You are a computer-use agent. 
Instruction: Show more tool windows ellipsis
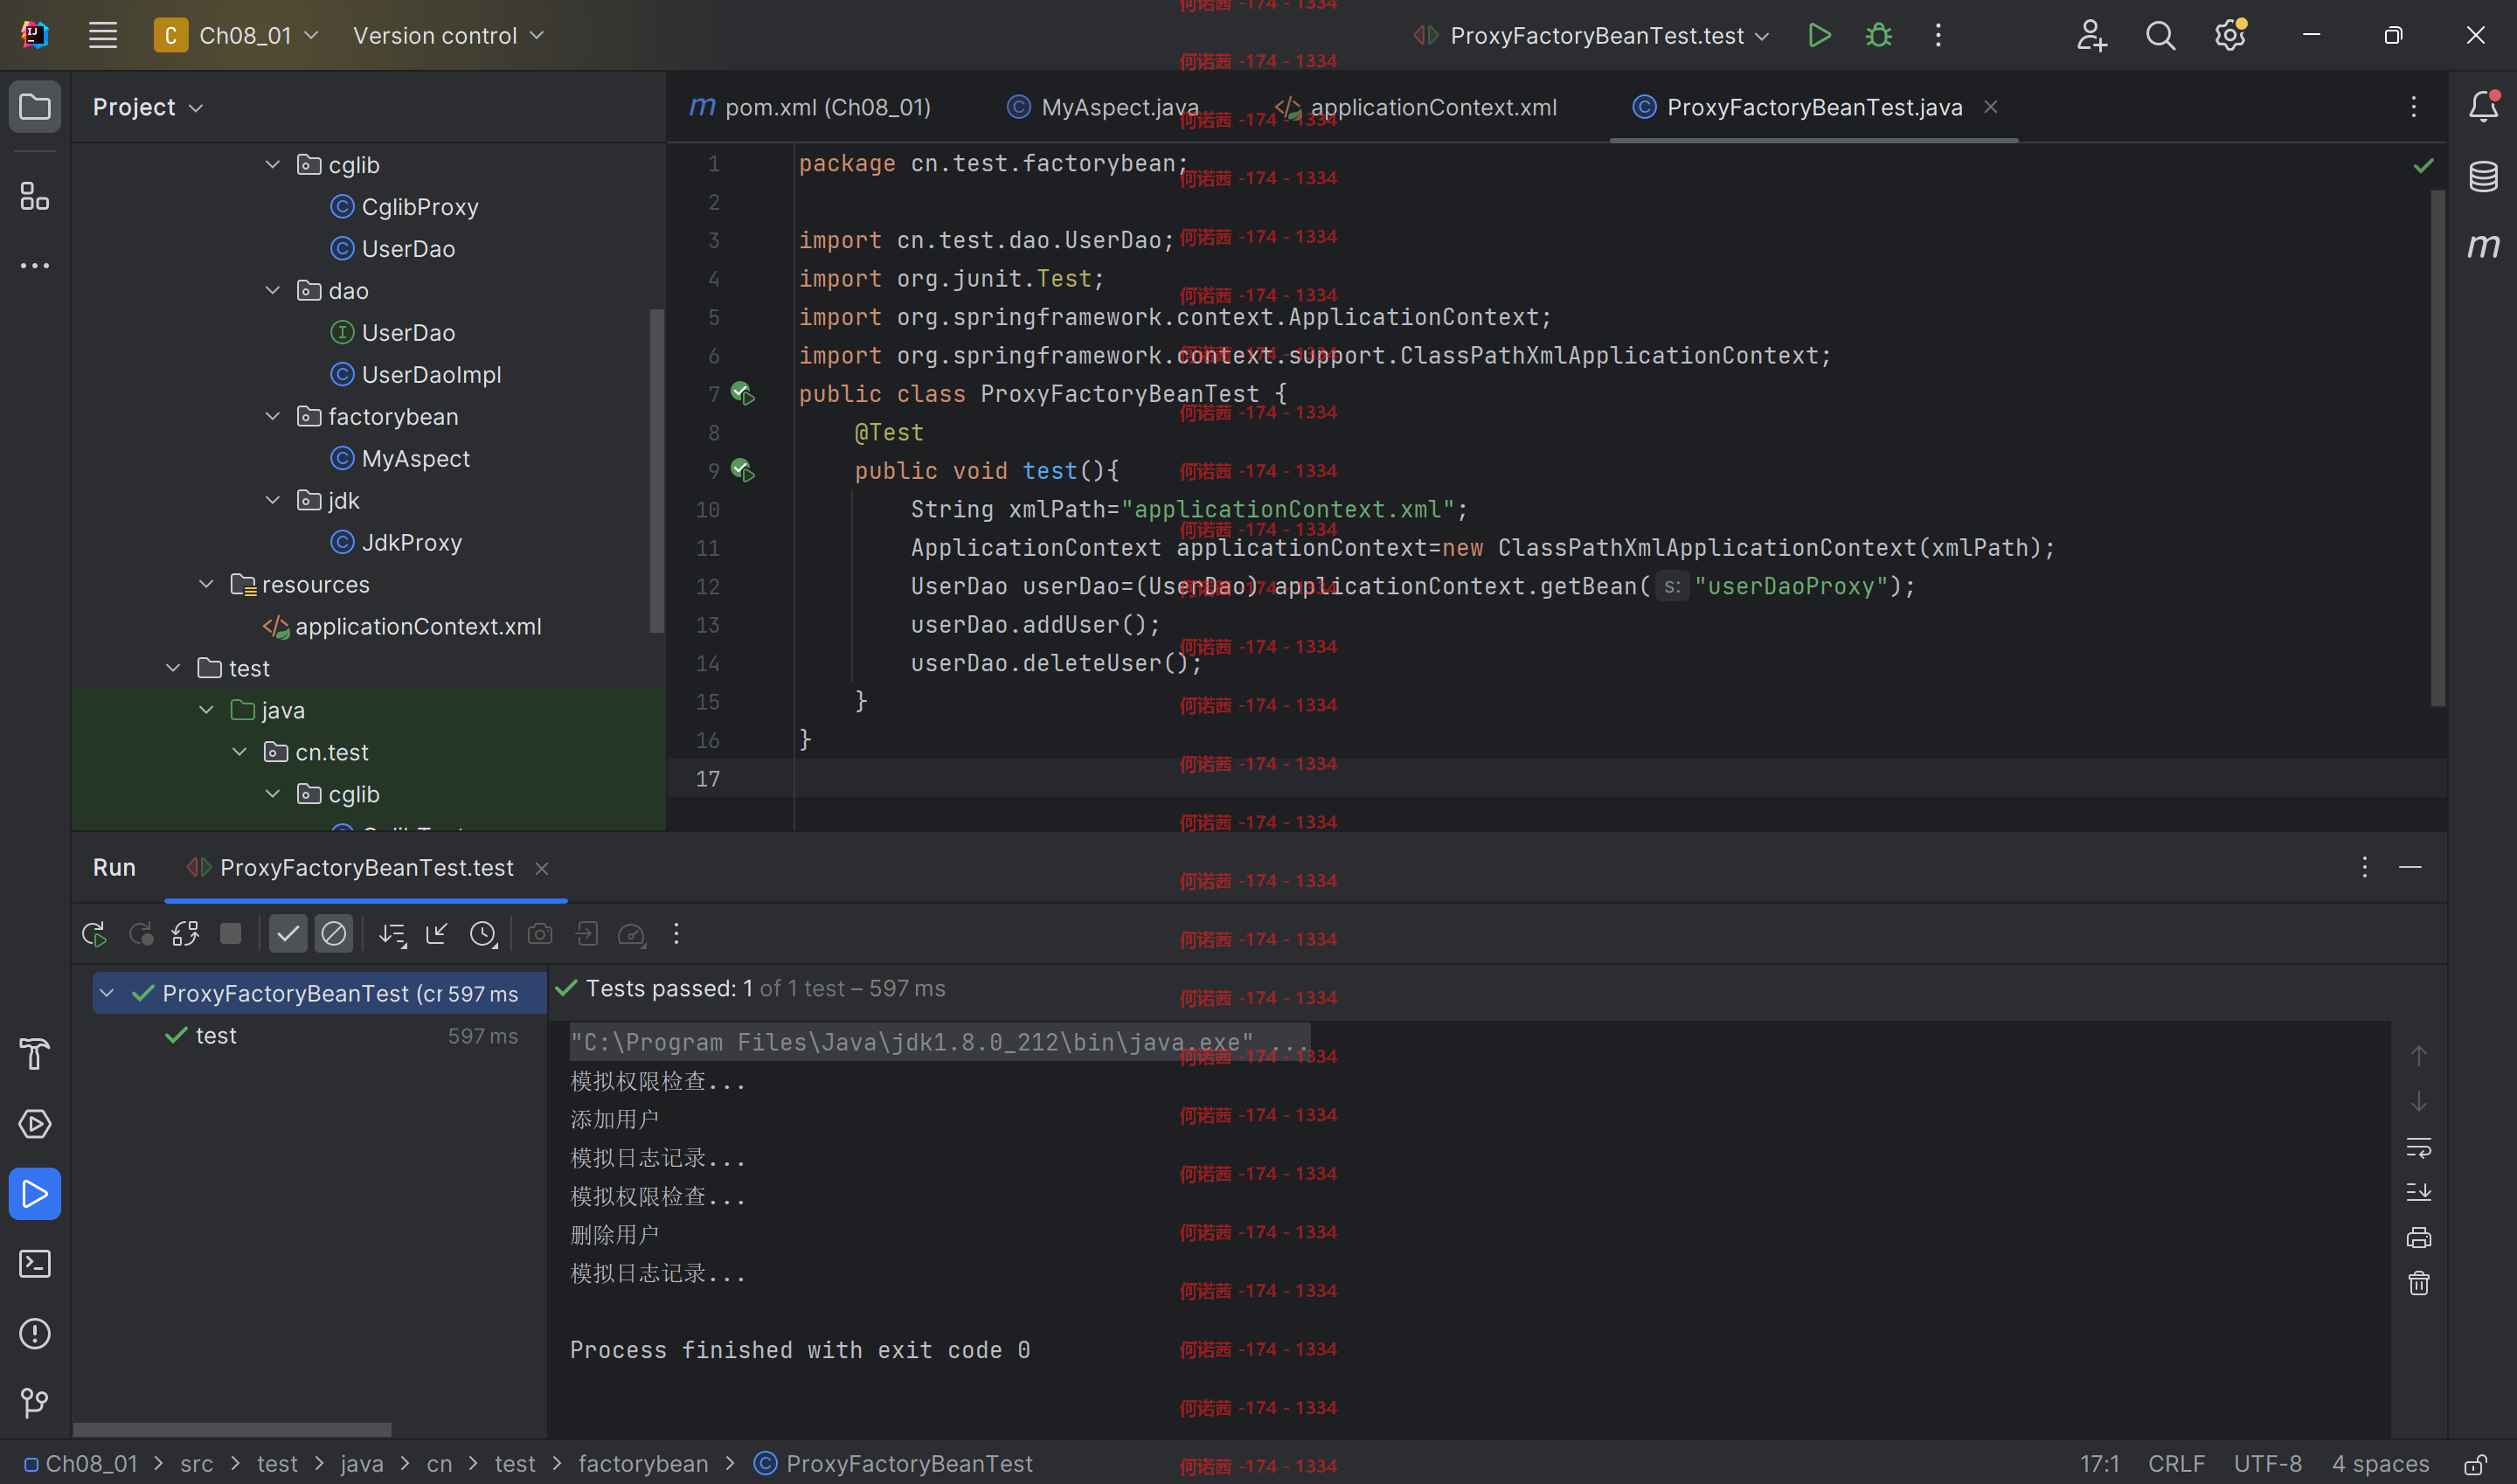35,265
